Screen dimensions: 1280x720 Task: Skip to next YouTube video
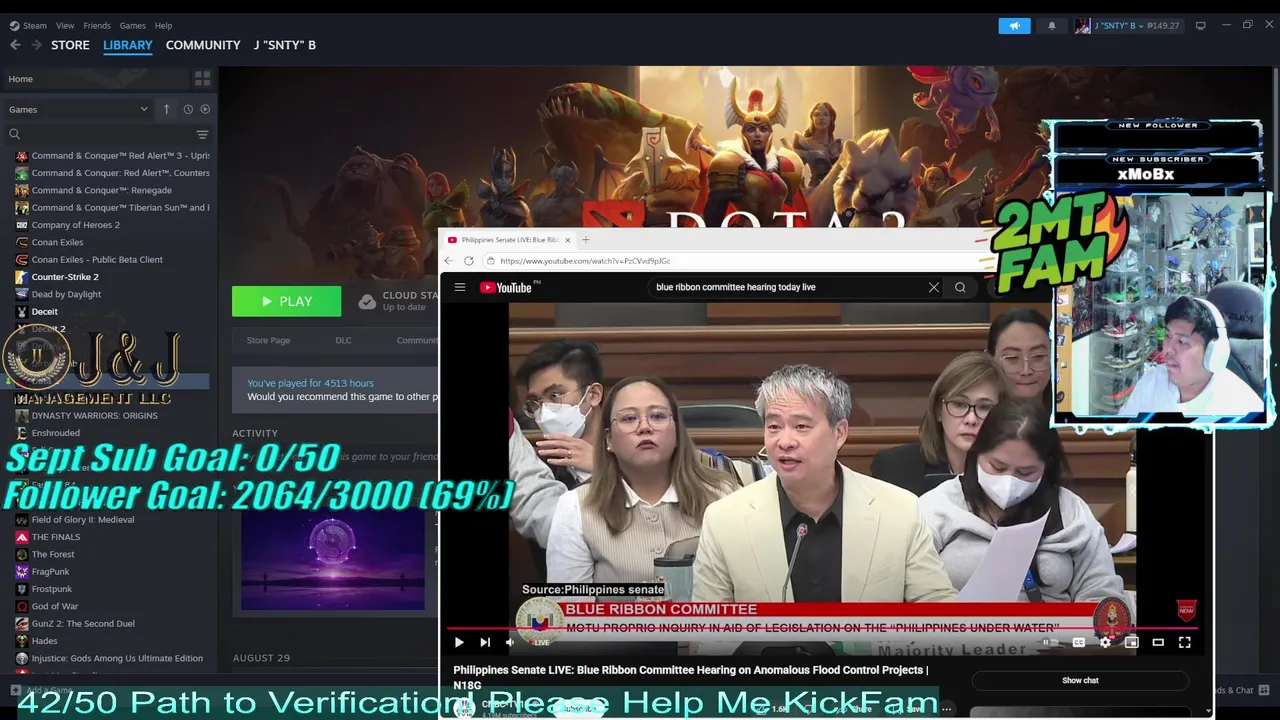[485, 643]
